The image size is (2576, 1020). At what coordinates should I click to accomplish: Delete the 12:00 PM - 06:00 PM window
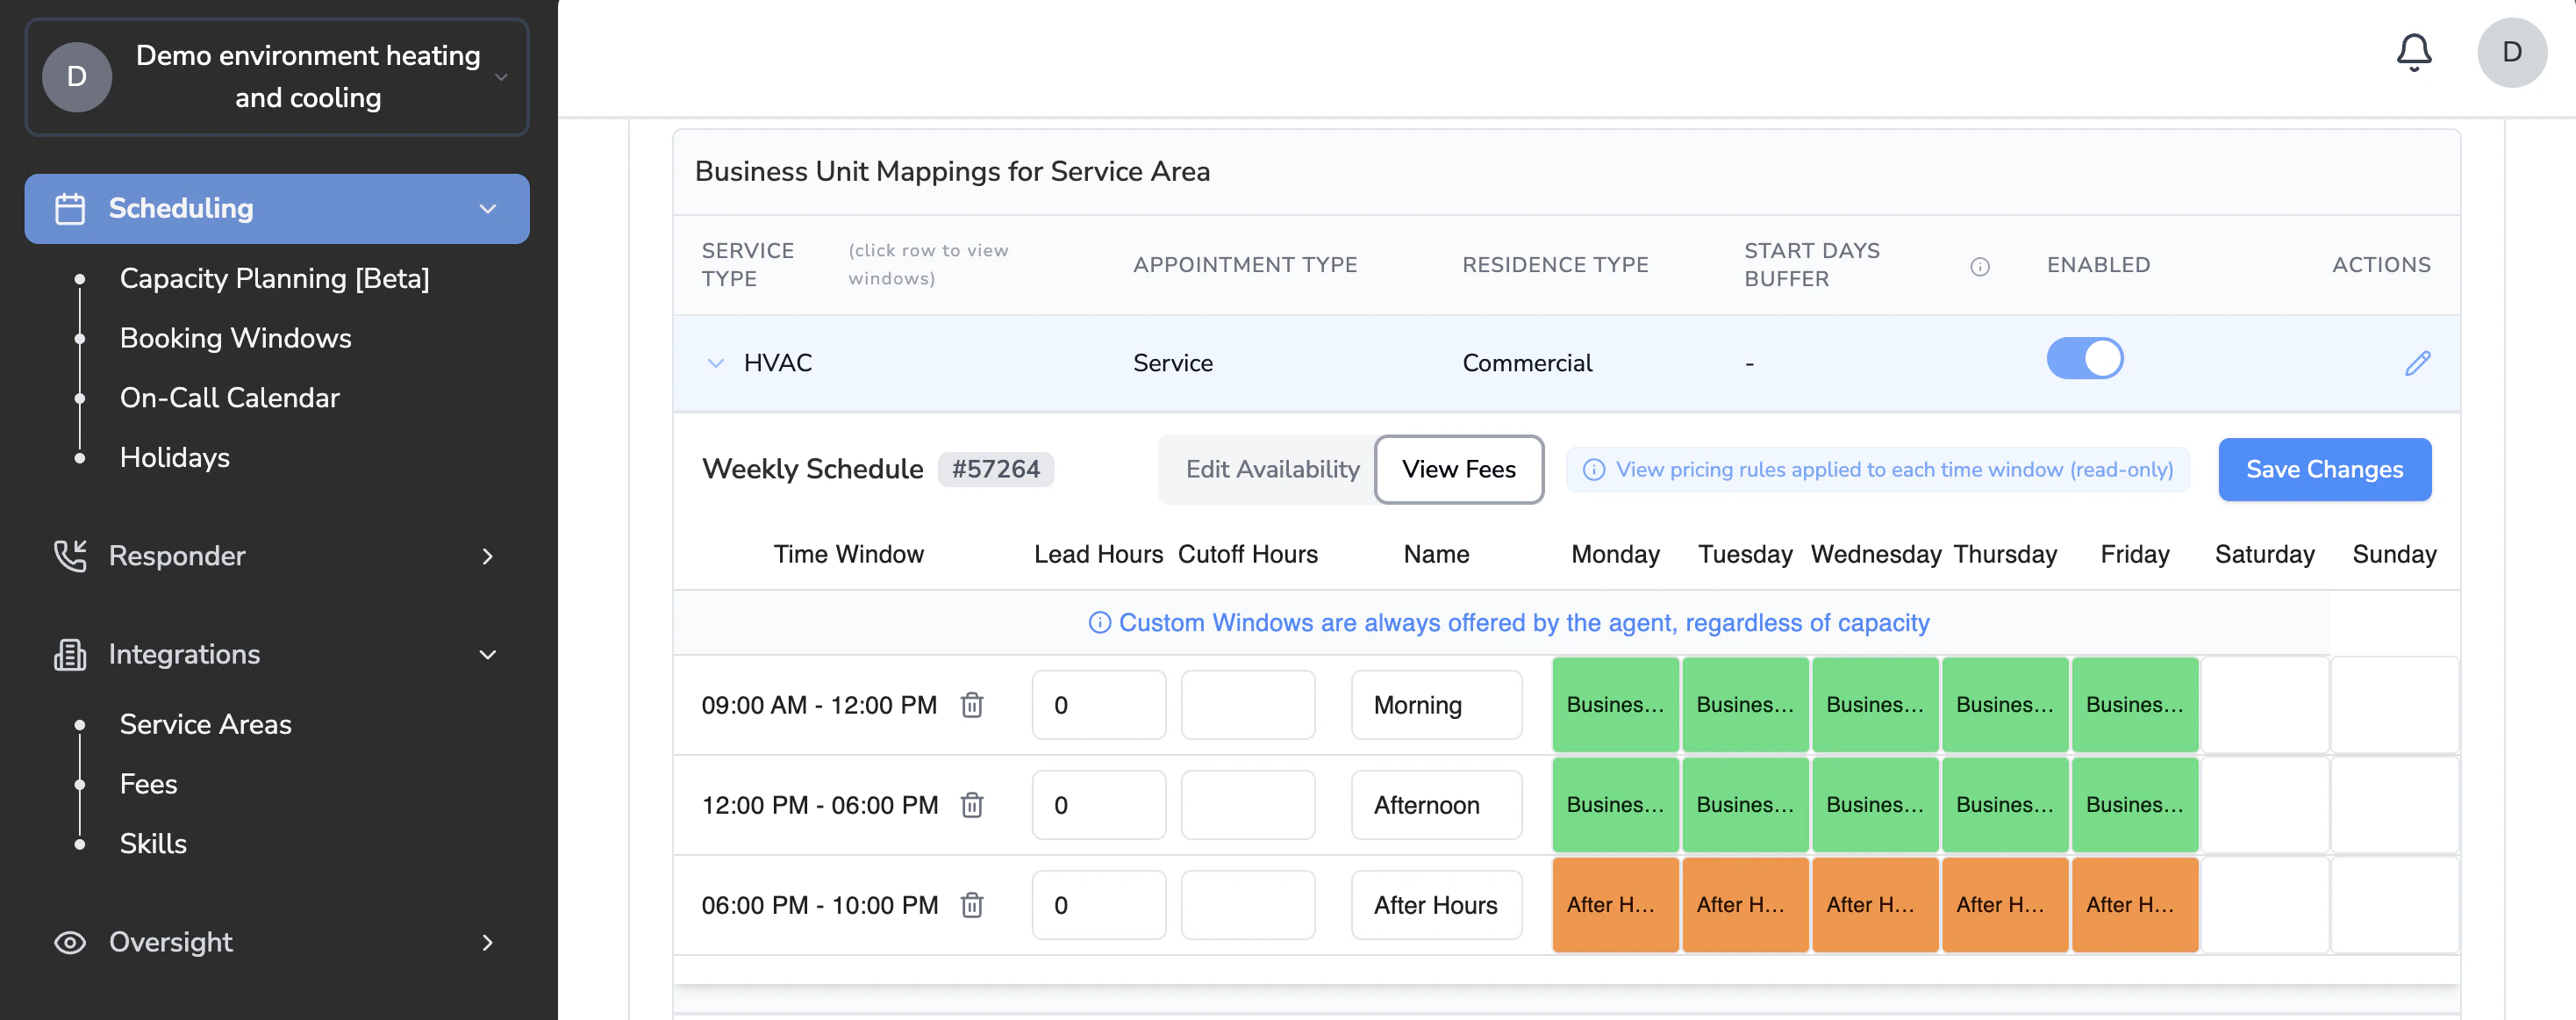tap(971, 805)
